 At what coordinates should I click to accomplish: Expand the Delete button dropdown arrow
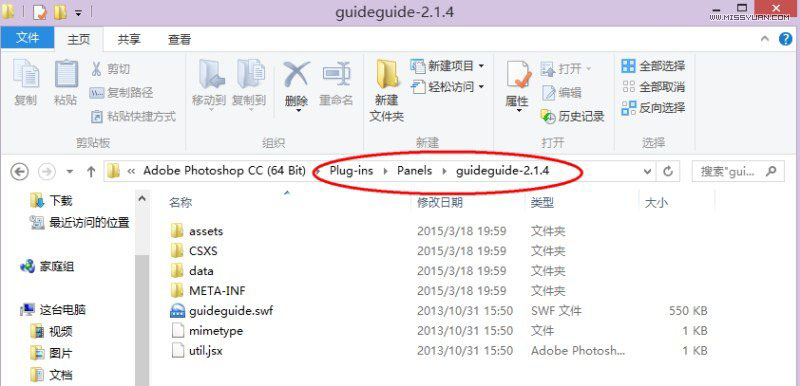tap(297, 111)
